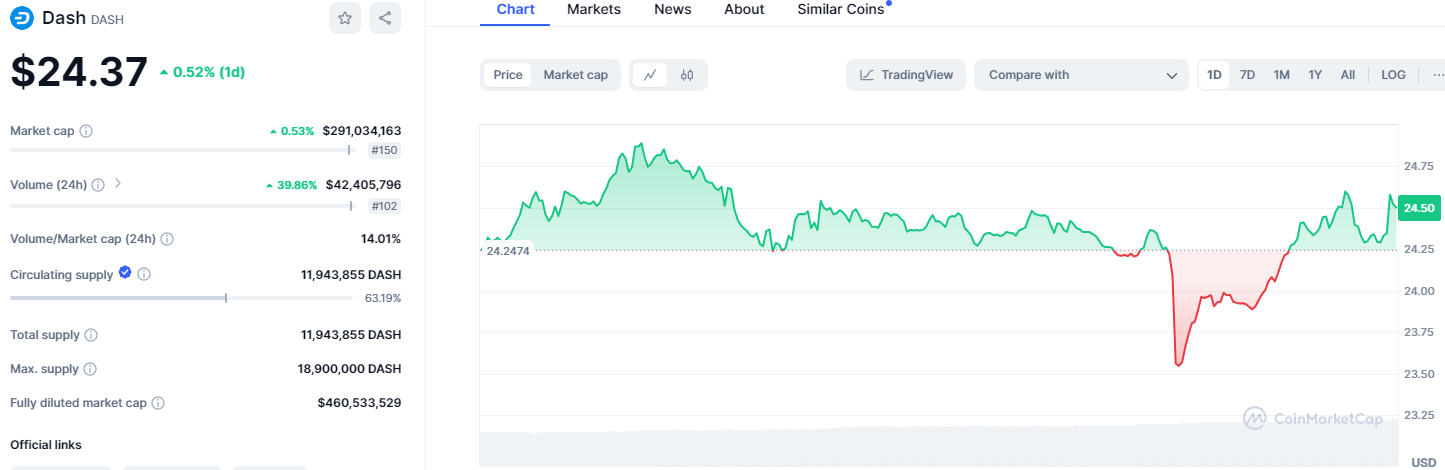
Task: Select the Market cap chart toggle
Action: (576, 75)
